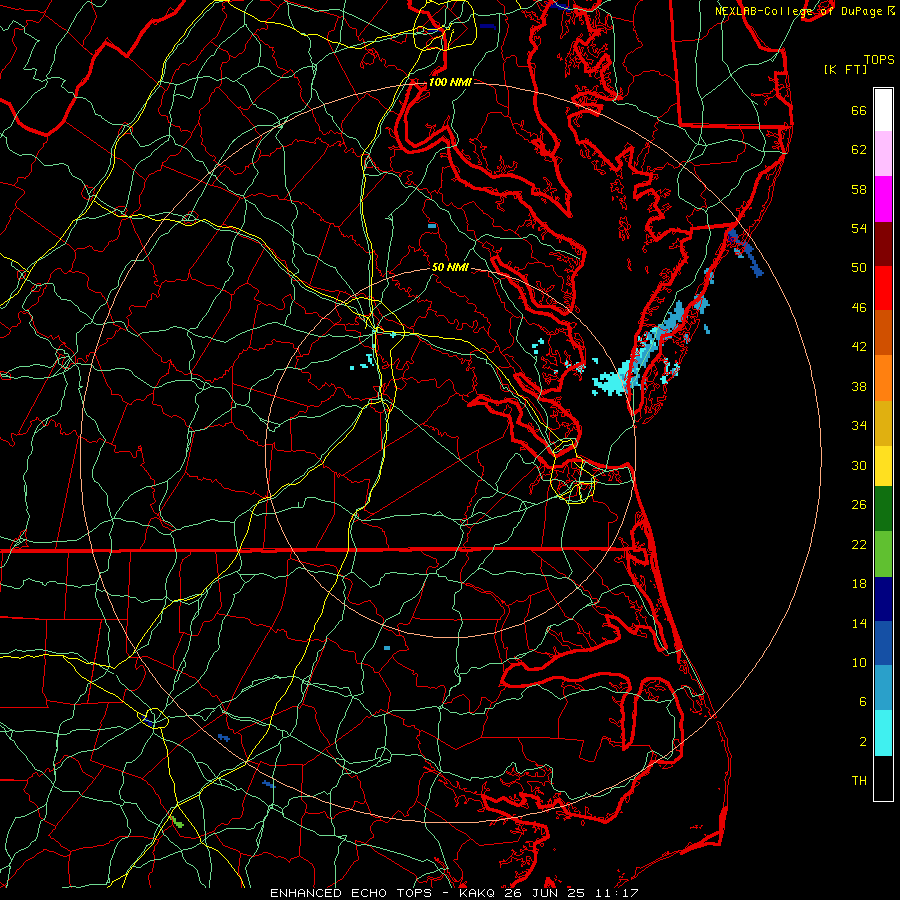Click the legend value "30"
The width and height of the screenshot is (900, 900).
pyautogui.click(x=859, y=465)
